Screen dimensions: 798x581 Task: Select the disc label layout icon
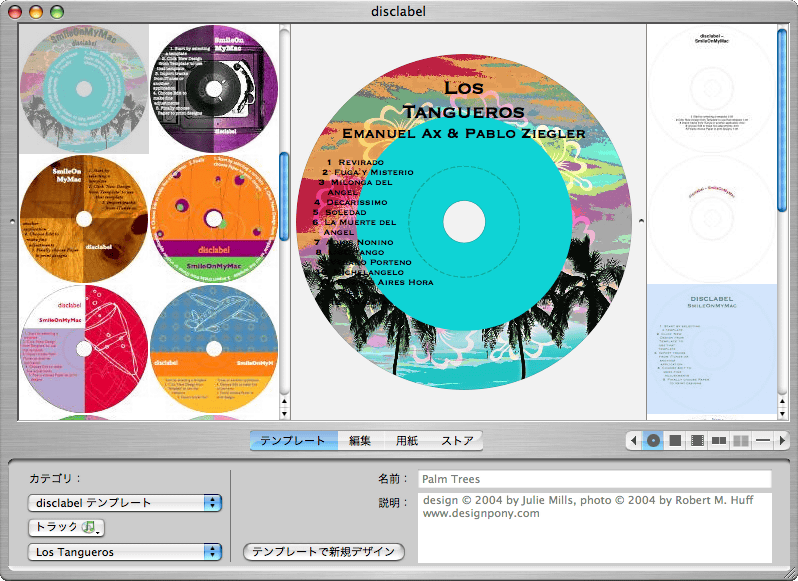(653, 440)
